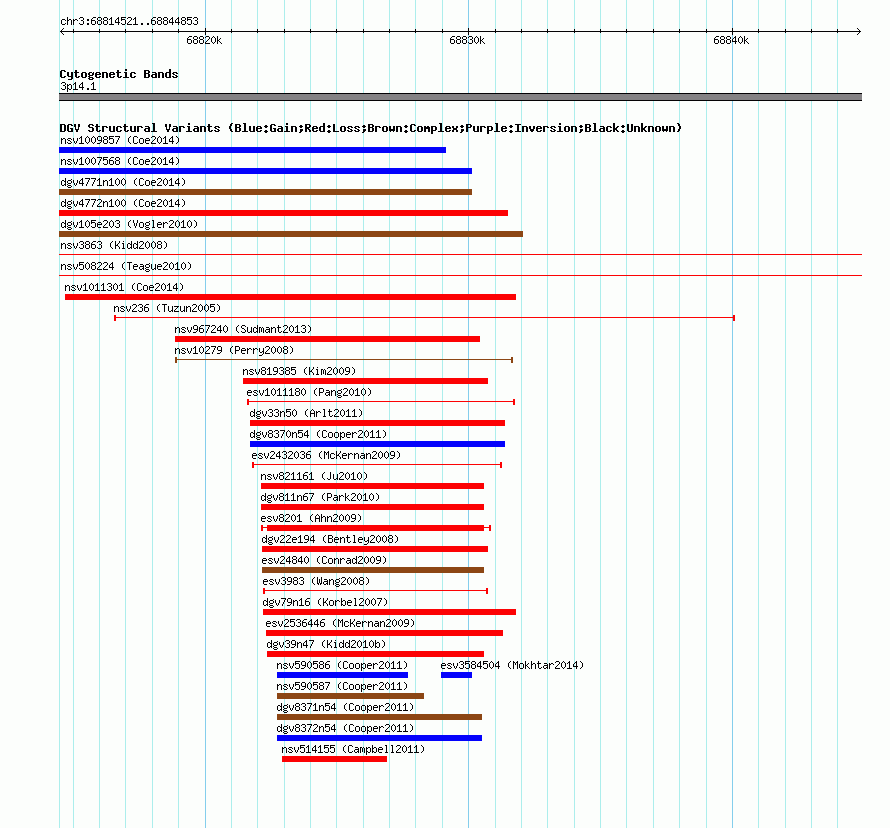This screenshot has height=828, width=890.
Task: Select the dgv8371n54 (Cooper2011) brown bar
Action: pyautogui.click(x=379, y=717)
